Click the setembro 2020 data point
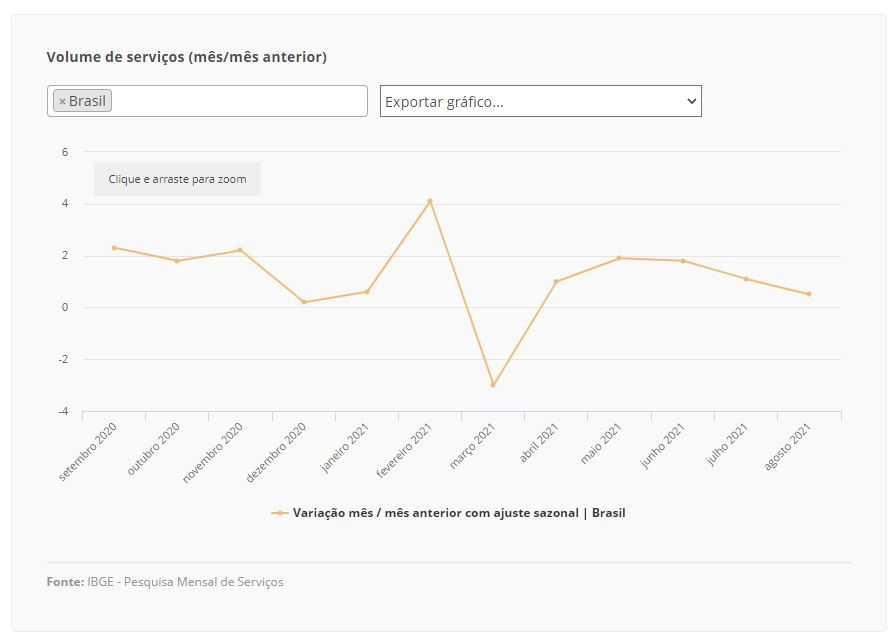Image resolution: width=895 pixels, height=639 pixels. coord(114,248)
